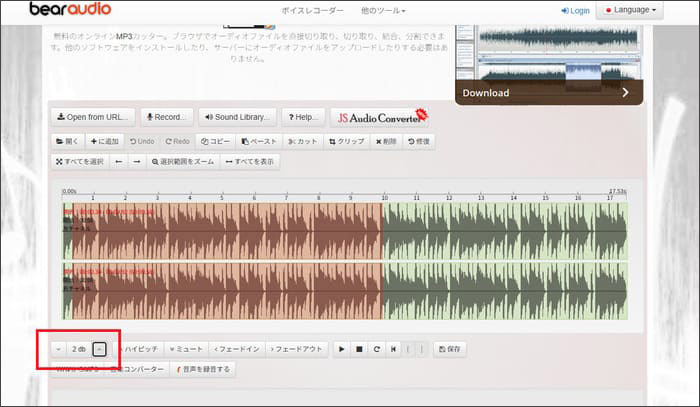This screenshot has width=700, height=407.
Task: Decrease volume with the left db arrow
Action: (x=58, y=349)
